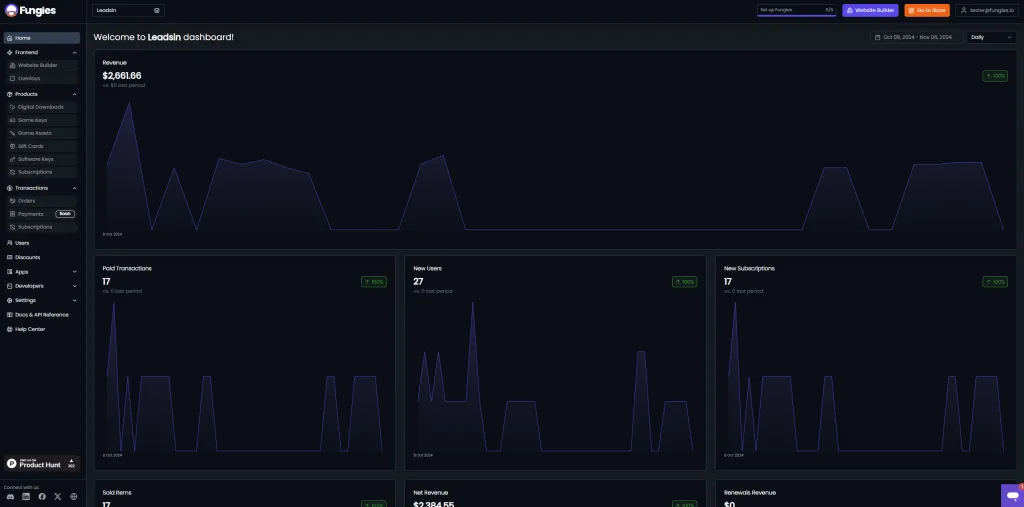Expand the Apps section

pyautogui.click(x=74, y=272)
